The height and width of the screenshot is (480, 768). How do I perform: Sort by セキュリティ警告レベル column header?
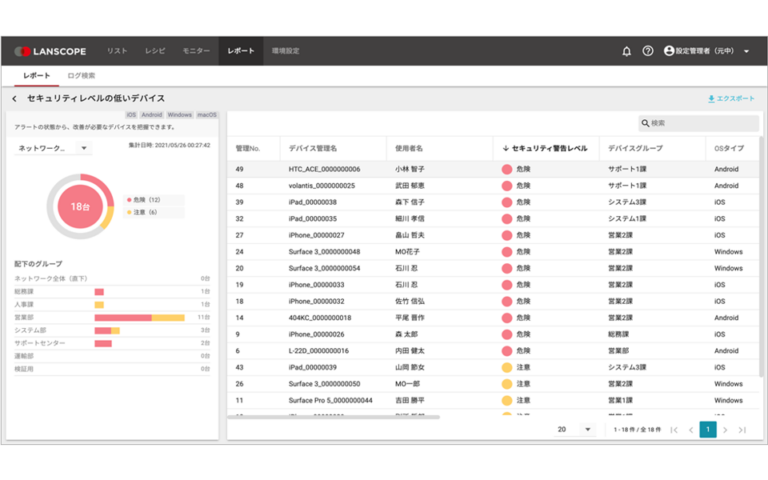tap(544, 148)
